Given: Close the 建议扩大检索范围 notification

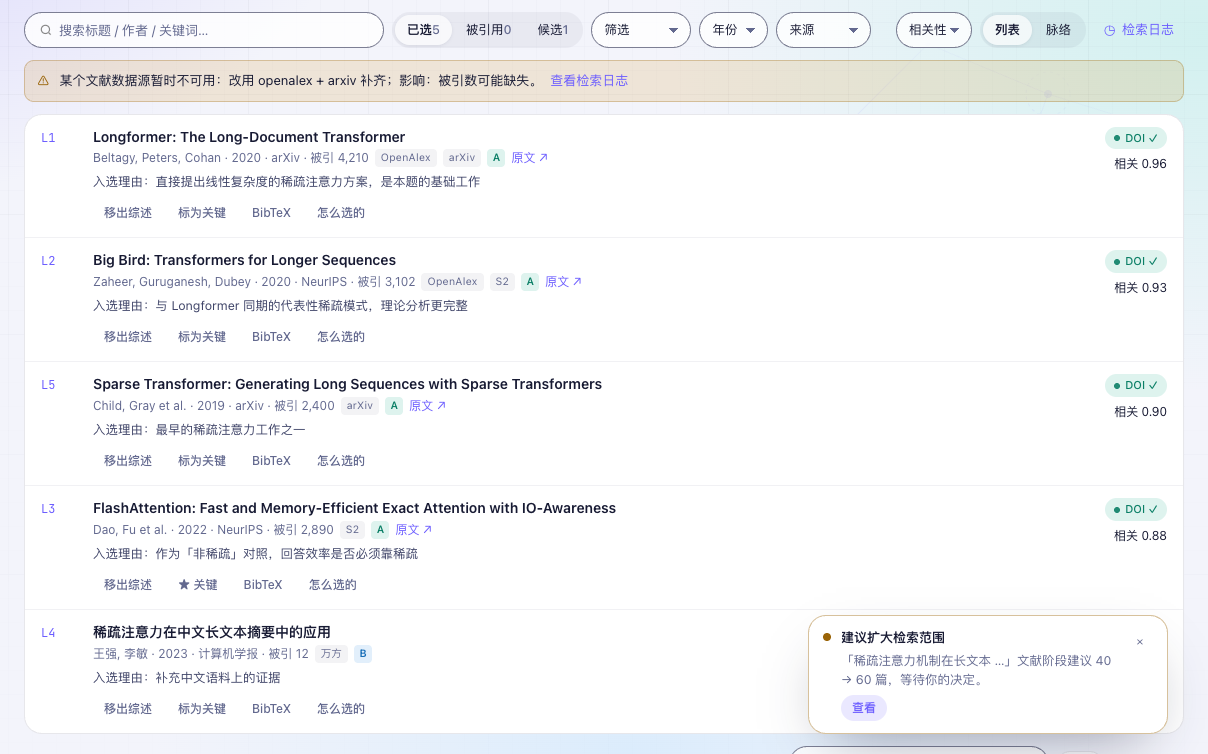Looking at the screenshot, I should (1140, 642).
